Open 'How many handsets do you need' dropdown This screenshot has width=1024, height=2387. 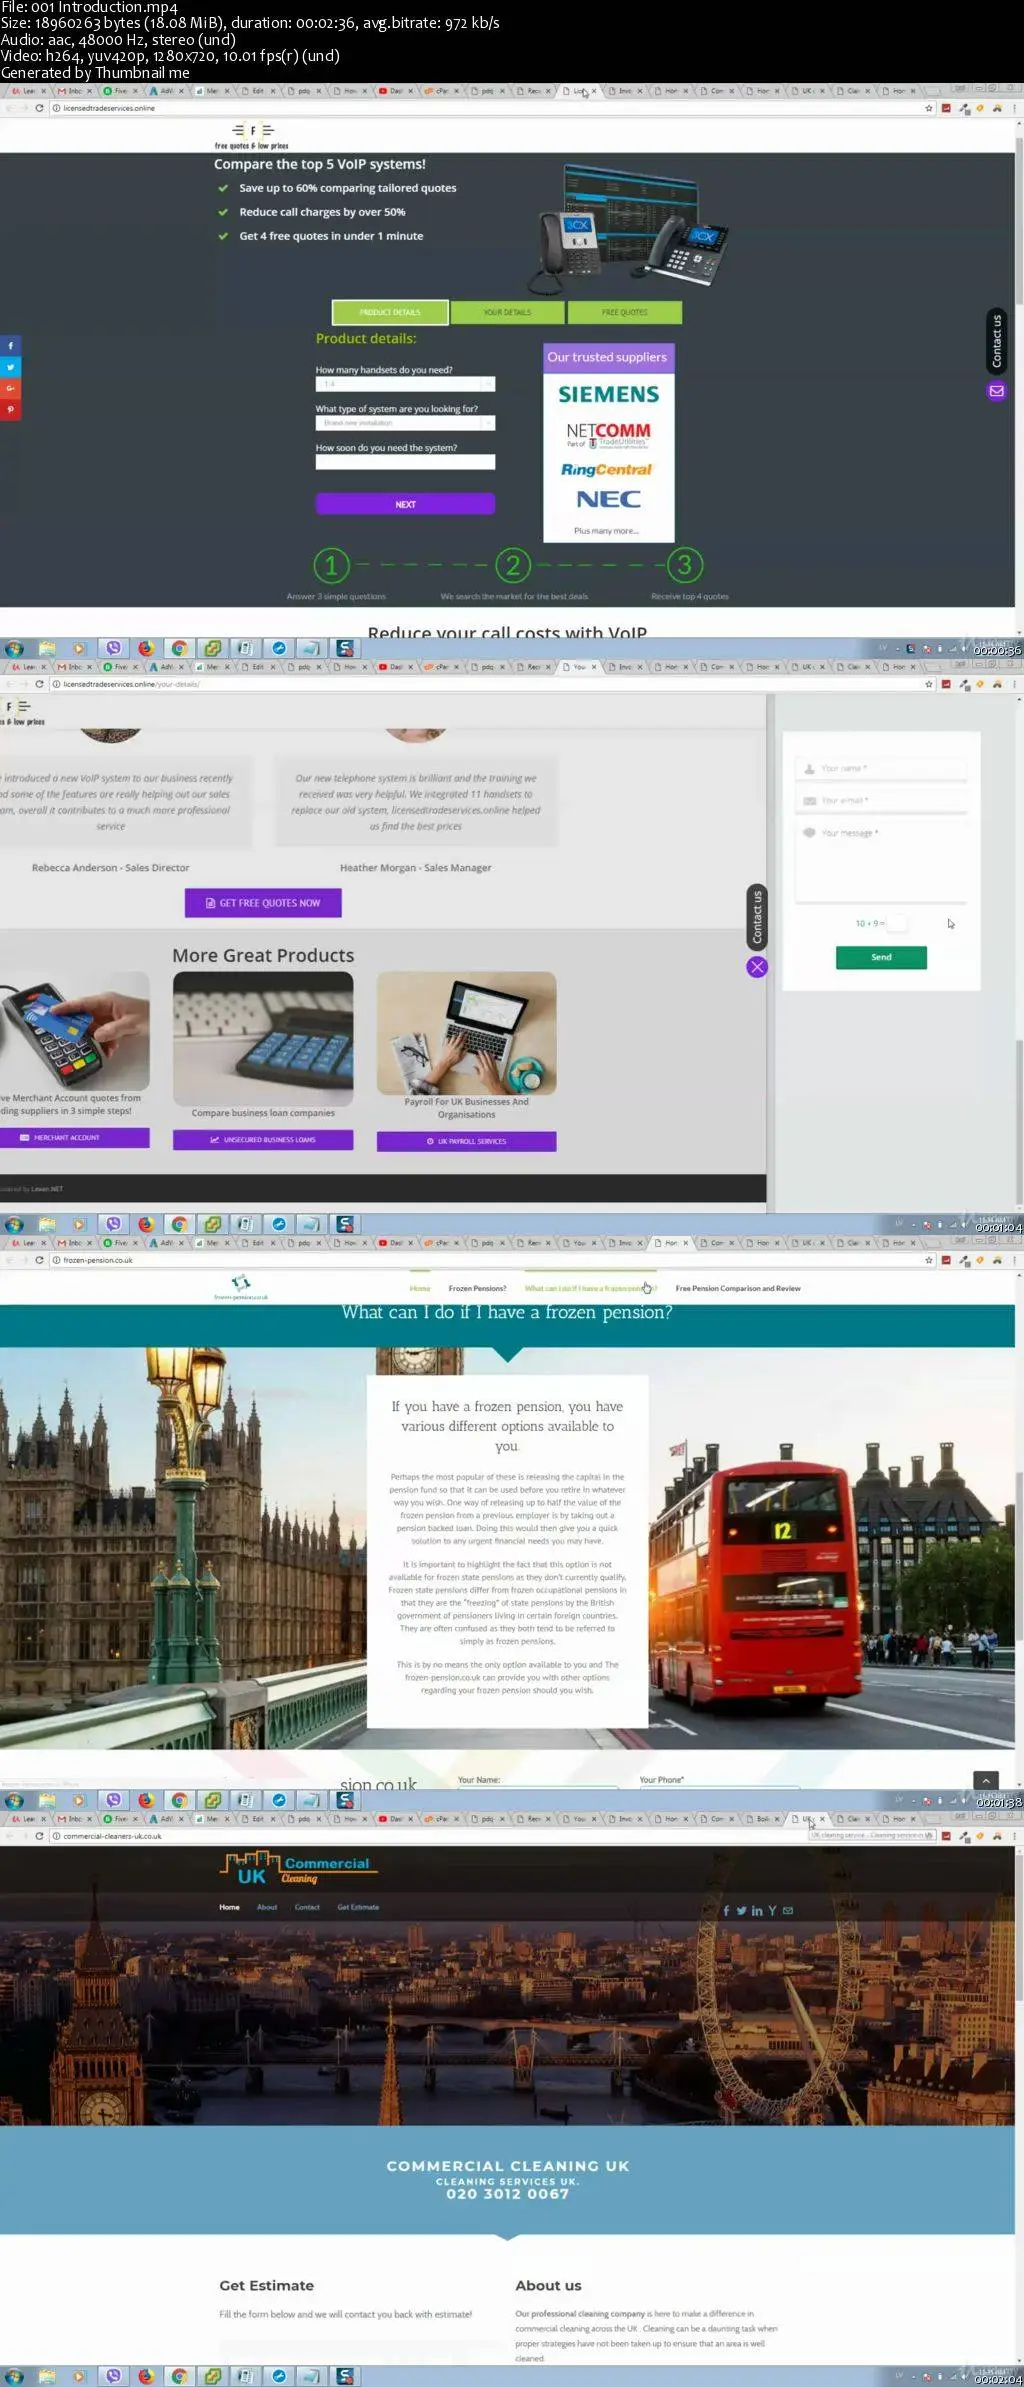405,384
